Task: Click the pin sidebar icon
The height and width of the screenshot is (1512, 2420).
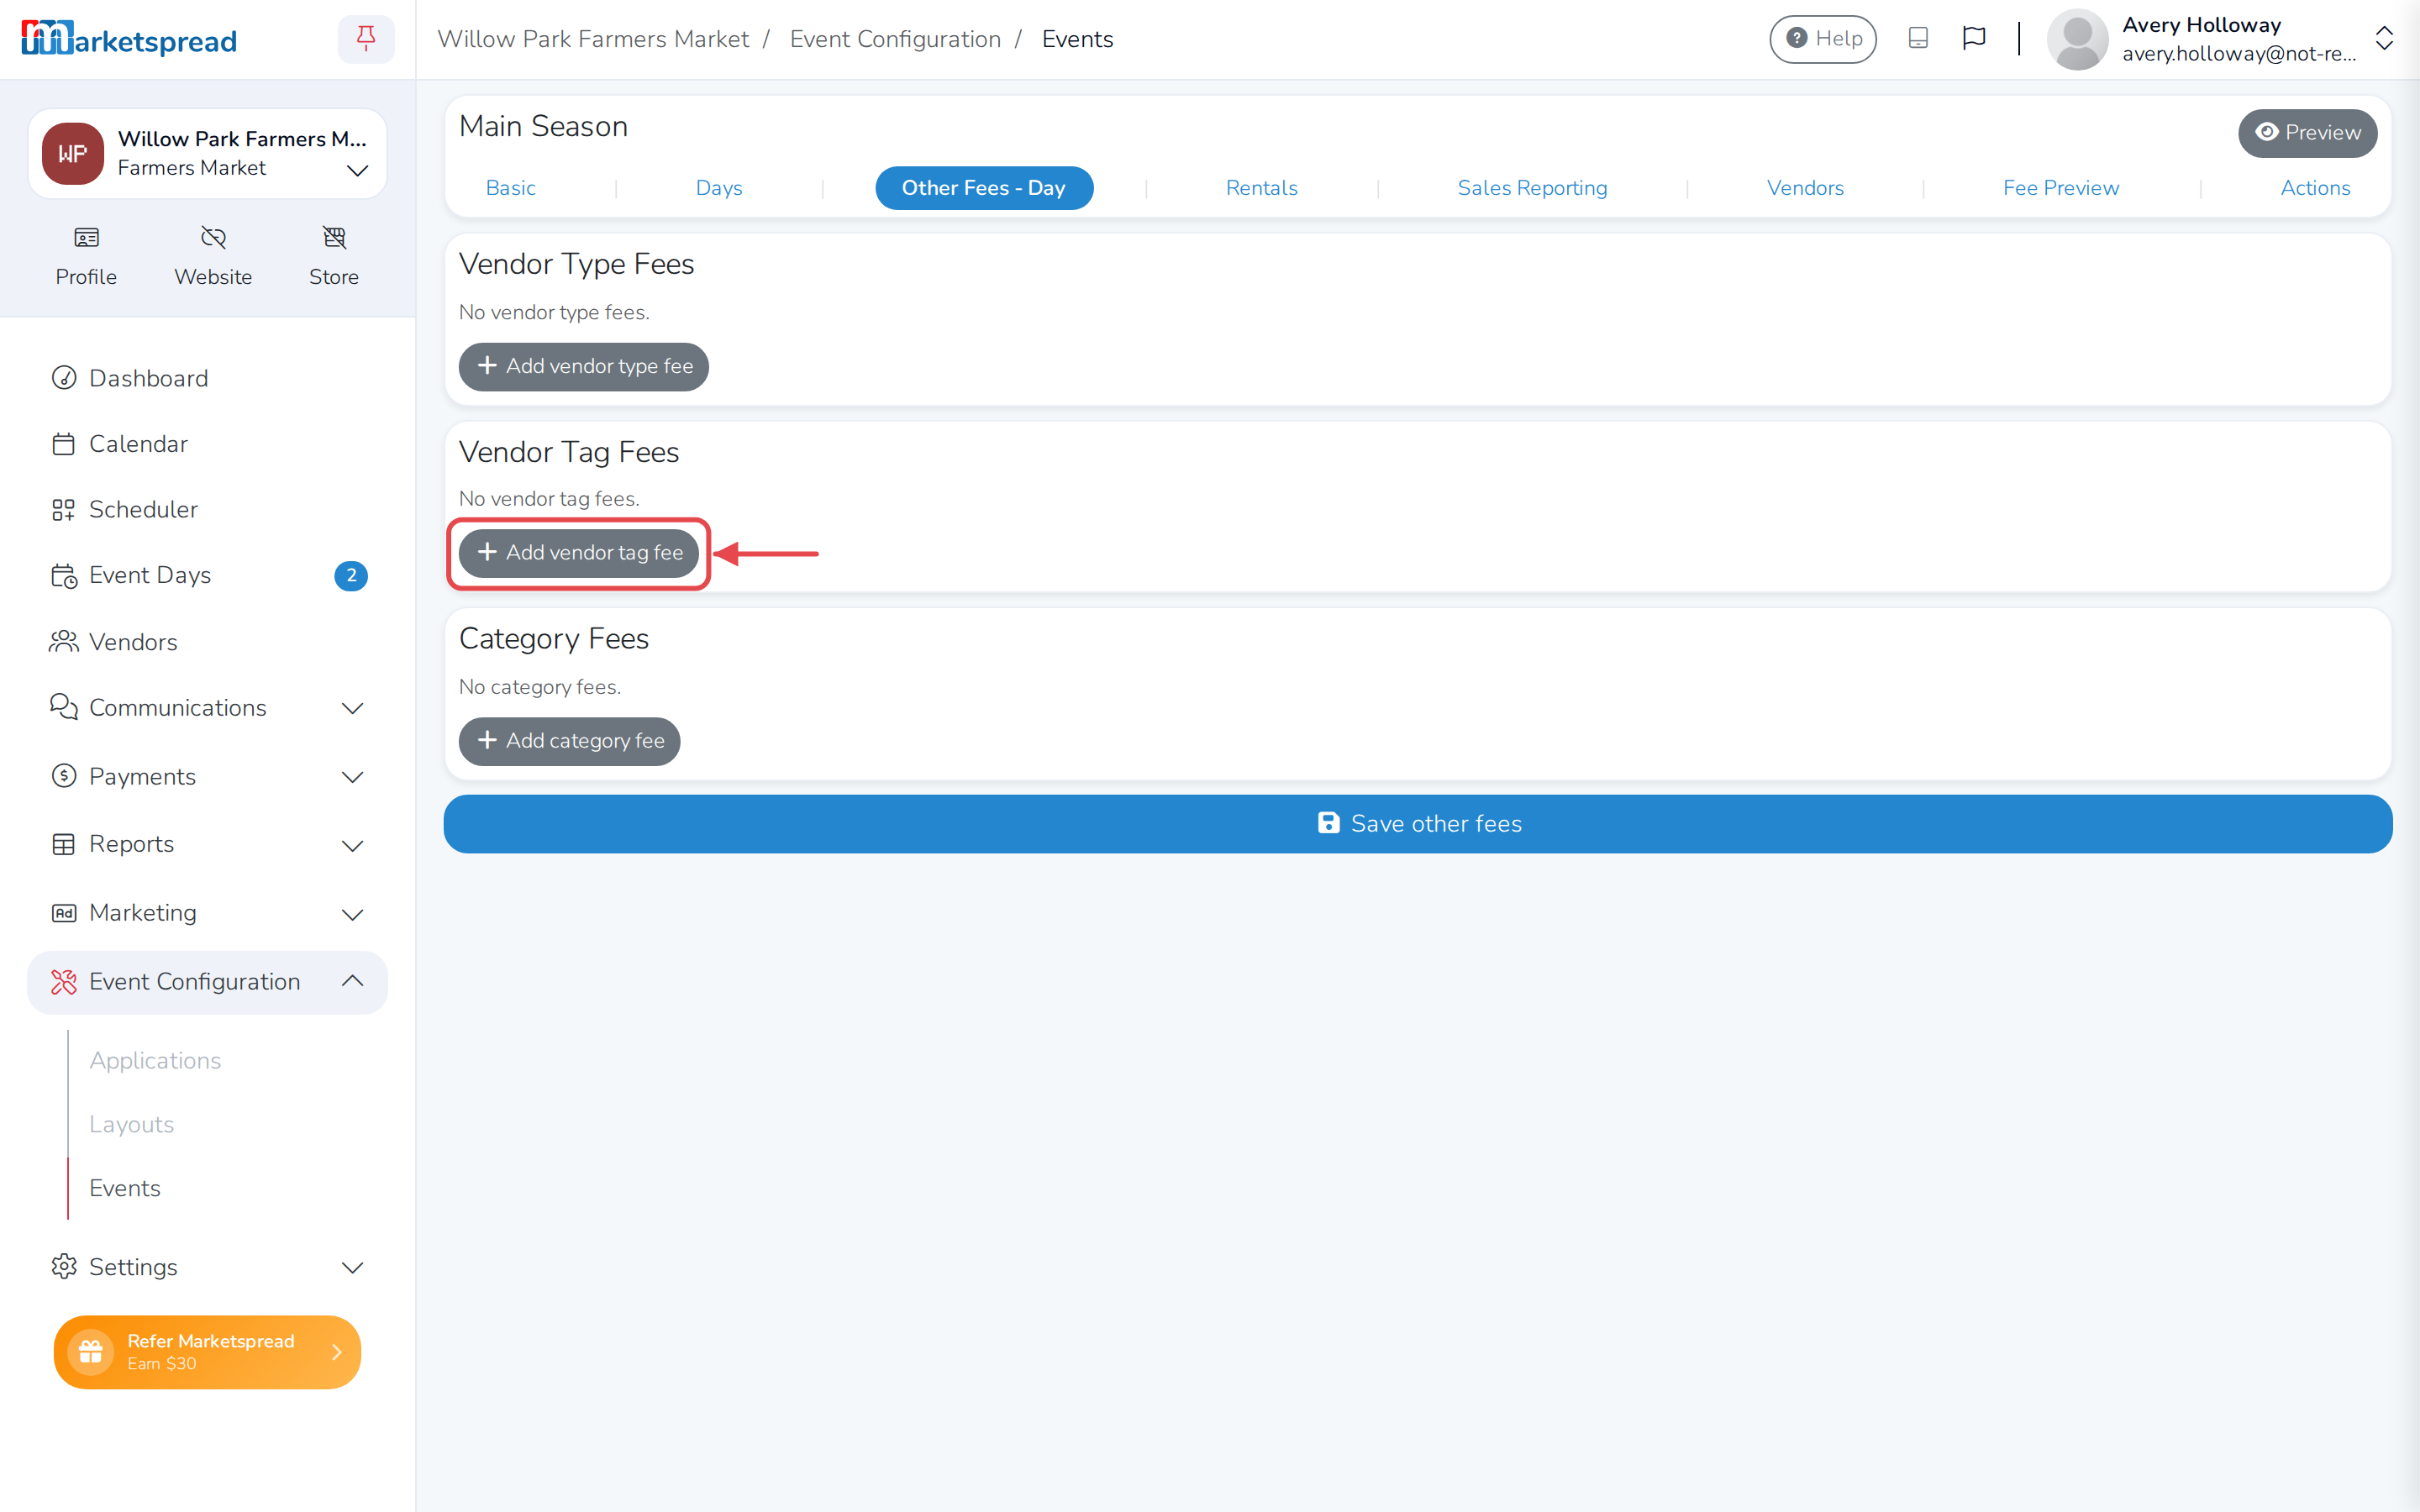Action: [366, 39]
